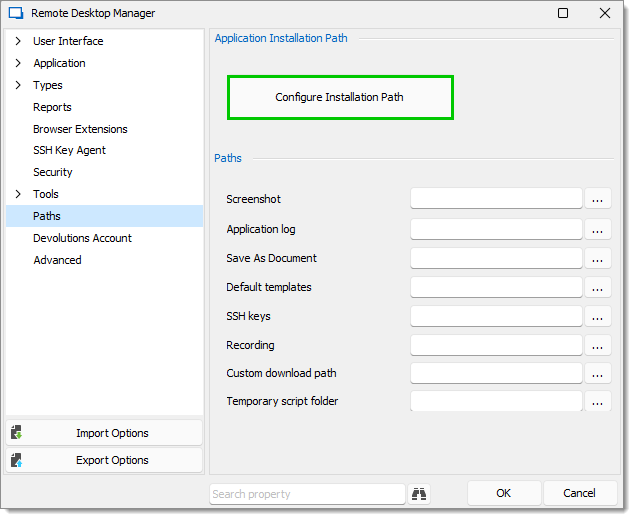Click into the Search property field
634x519 pixels.
point(307,494)
